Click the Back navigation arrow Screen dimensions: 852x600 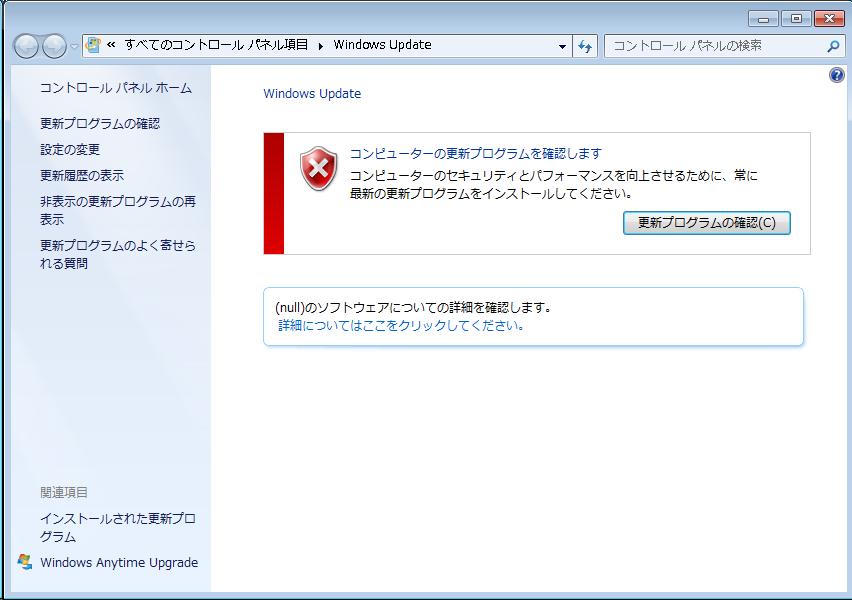coord(26,46)
